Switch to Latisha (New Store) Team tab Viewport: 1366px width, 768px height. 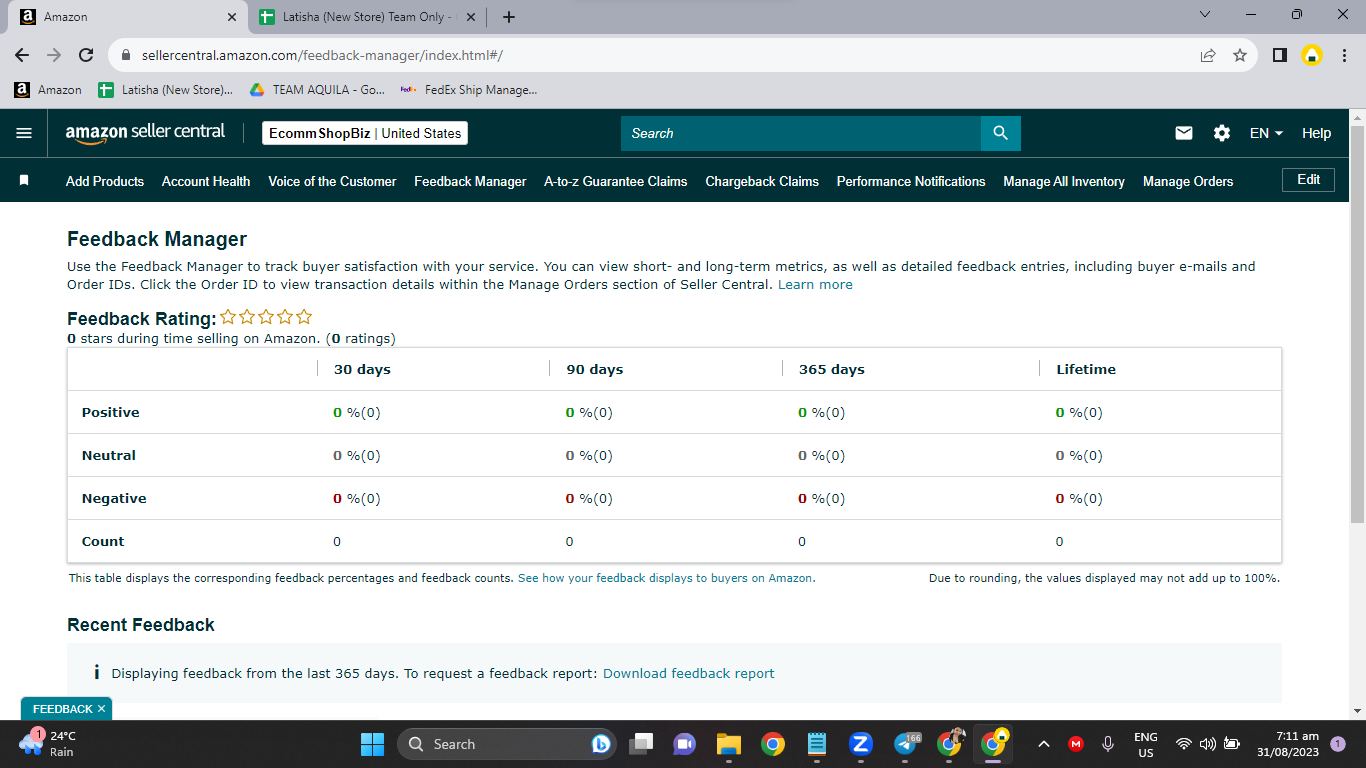click(x=367, y=17)
